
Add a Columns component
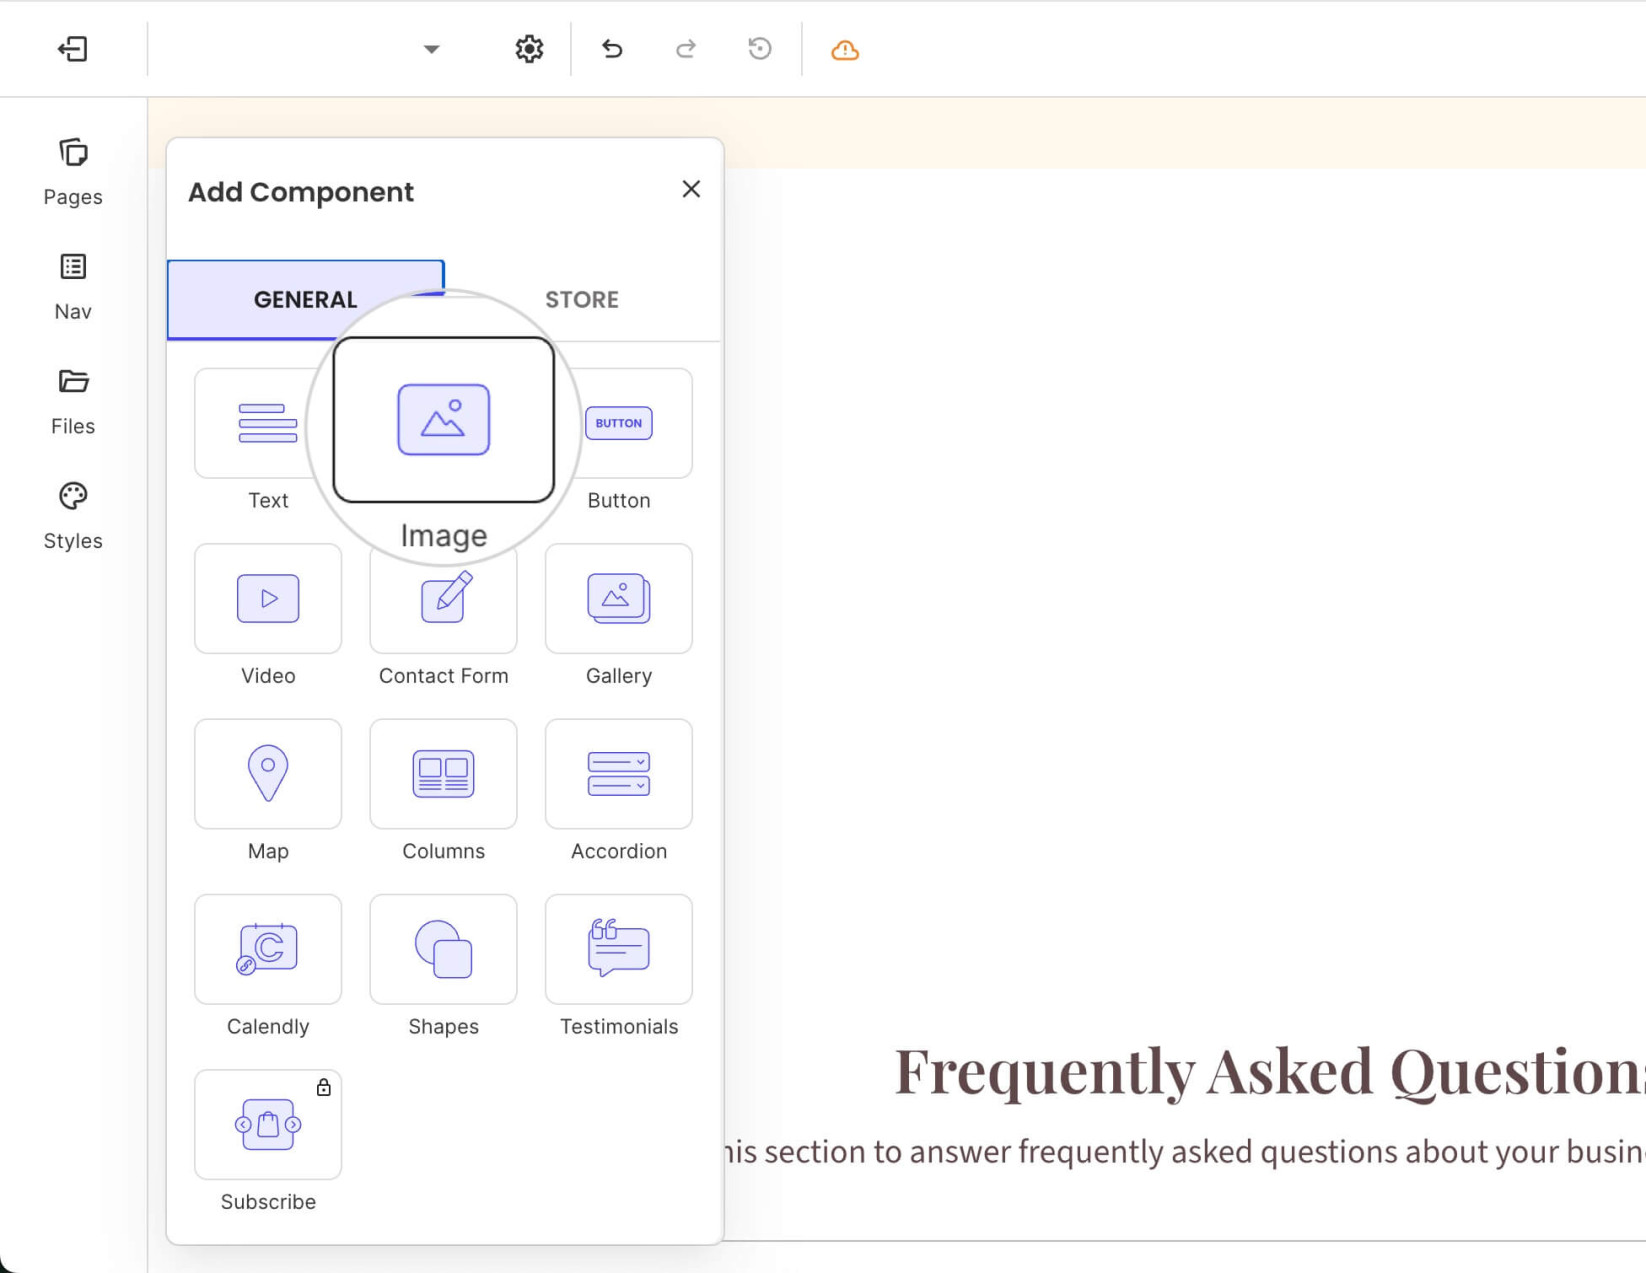coord(444,774)
